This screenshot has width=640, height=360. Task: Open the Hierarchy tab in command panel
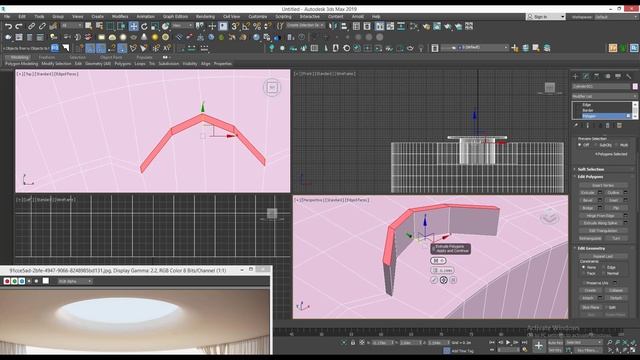(x=597, y=76)
